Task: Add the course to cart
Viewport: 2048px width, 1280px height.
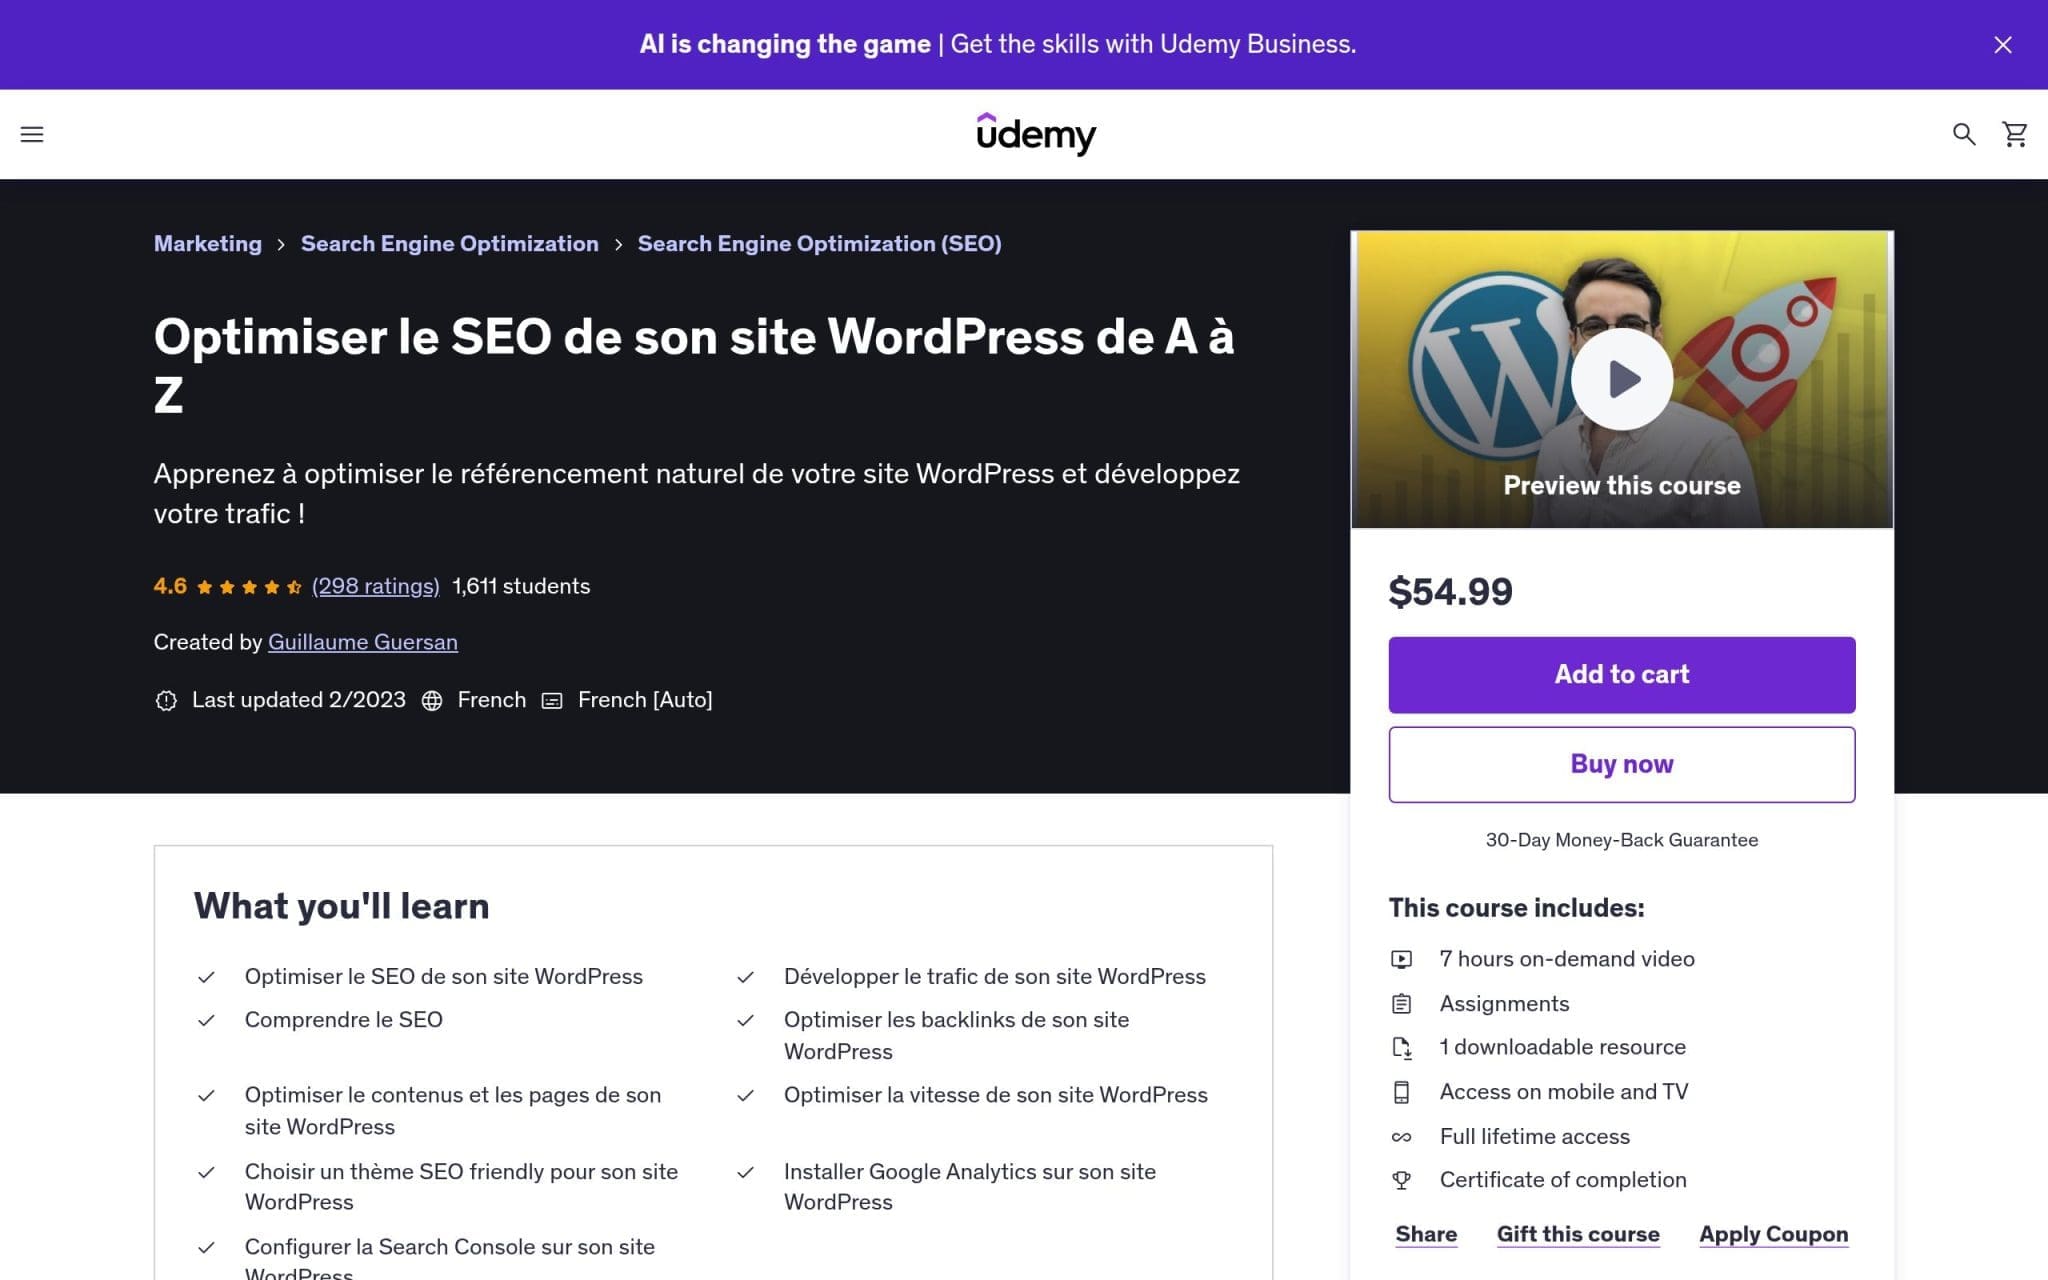Action: click(x=1621, y=673)
